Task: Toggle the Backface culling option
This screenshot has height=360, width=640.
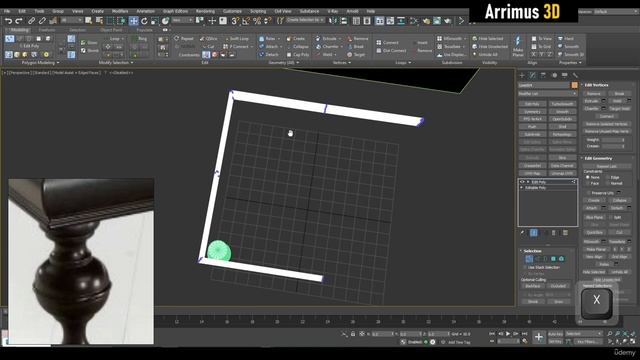Action: pos(533,286)
